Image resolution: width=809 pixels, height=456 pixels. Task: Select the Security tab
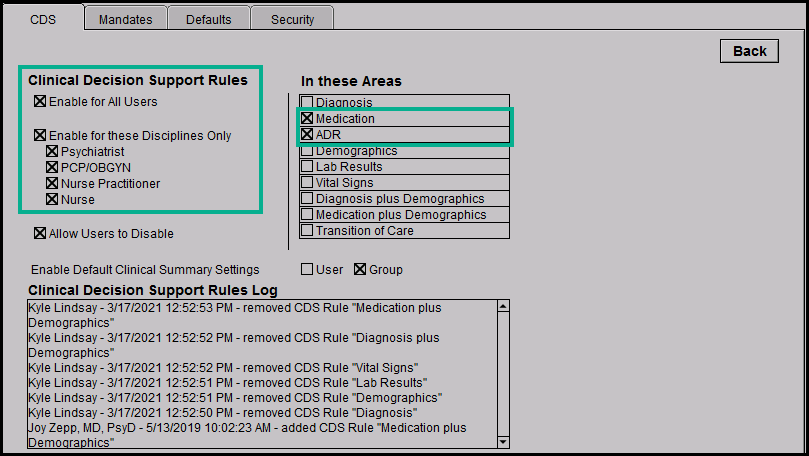[292, 19]
